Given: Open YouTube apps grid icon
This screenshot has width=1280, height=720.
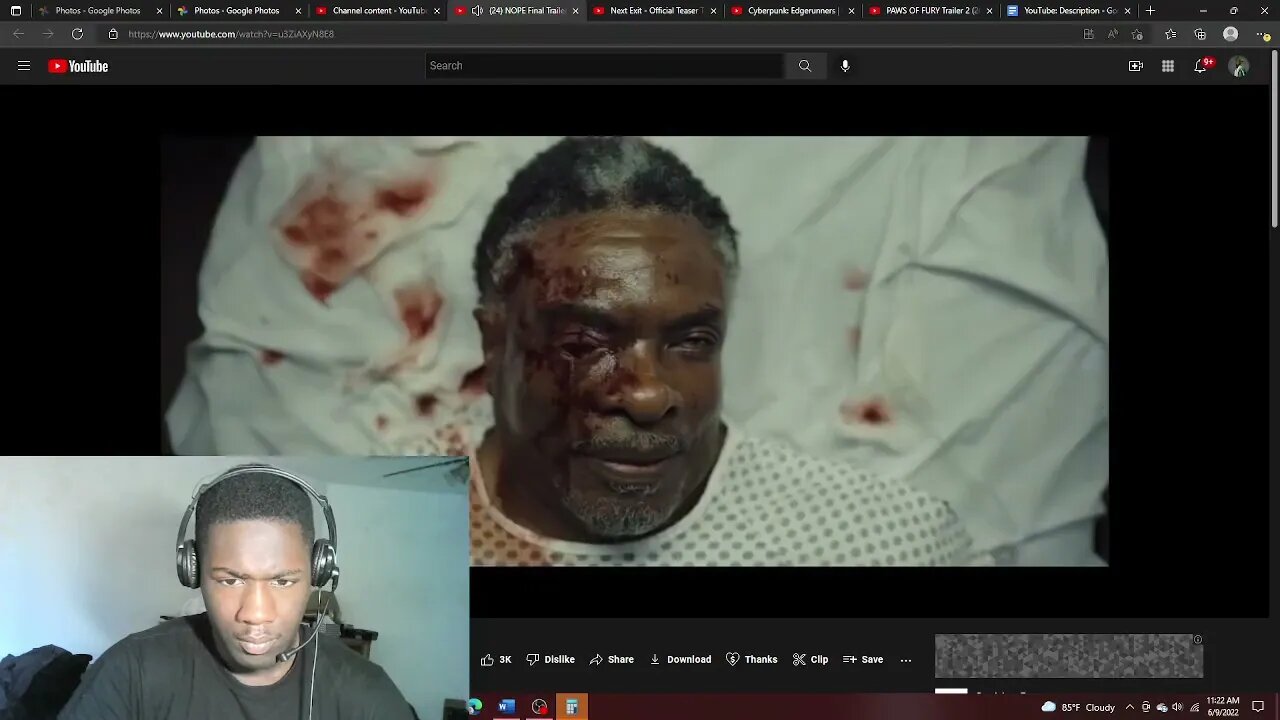Looking at the screenshot, I should tap(1168, 66).
